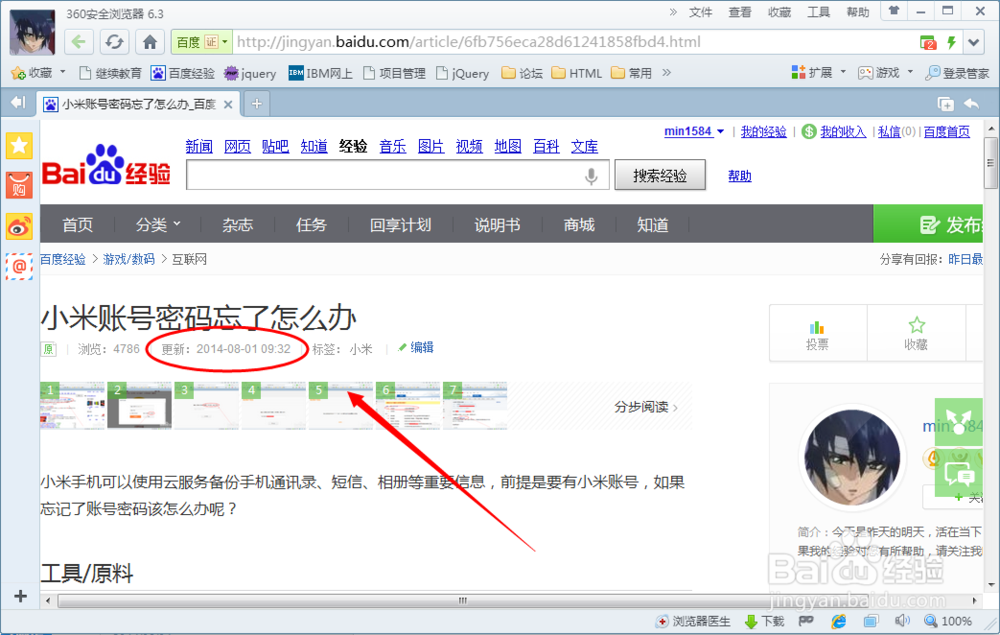This screenshot has height=635, width=1000.
Task: Click into the Baidu search input field
Action: (398, 175)
